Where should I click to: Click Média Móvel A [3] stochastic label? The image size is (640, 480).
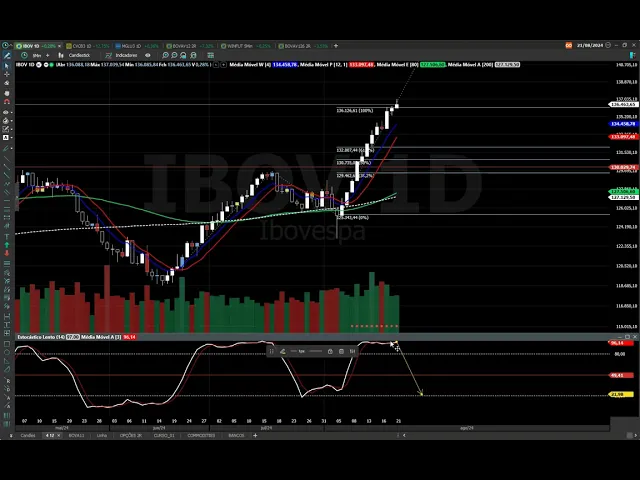click(101, 337)
